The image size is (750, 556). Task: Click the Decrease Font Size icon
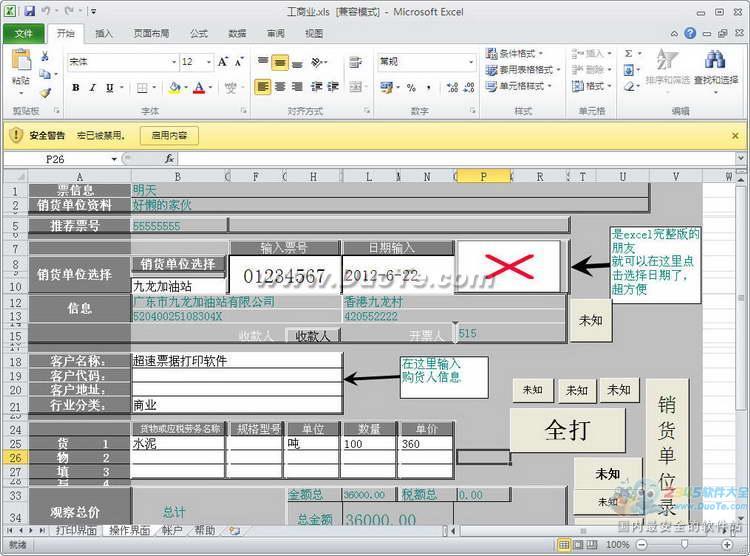[x=239, y=62]
